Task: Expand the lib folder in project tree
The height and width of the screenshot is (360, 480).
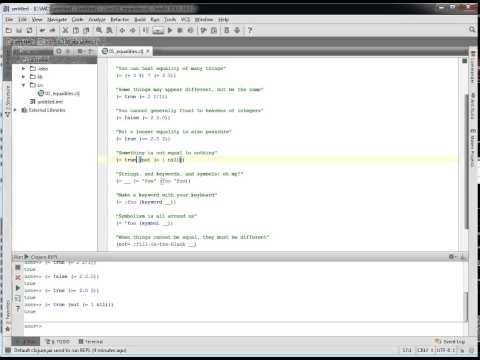Action: 23,77
